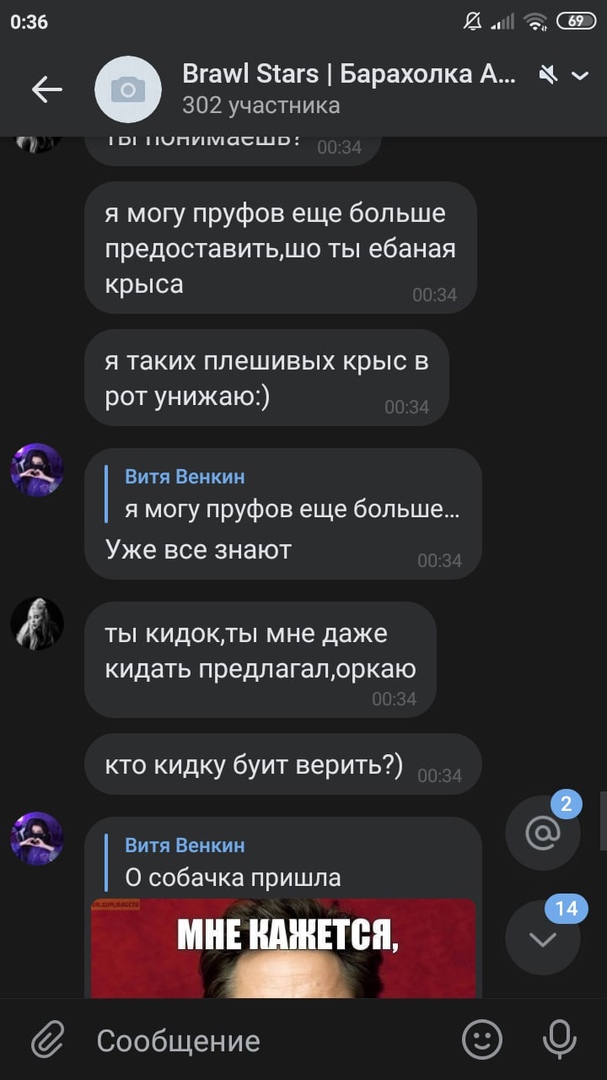
Task: Open the 302 участника members list
Action: click(261, 105)
